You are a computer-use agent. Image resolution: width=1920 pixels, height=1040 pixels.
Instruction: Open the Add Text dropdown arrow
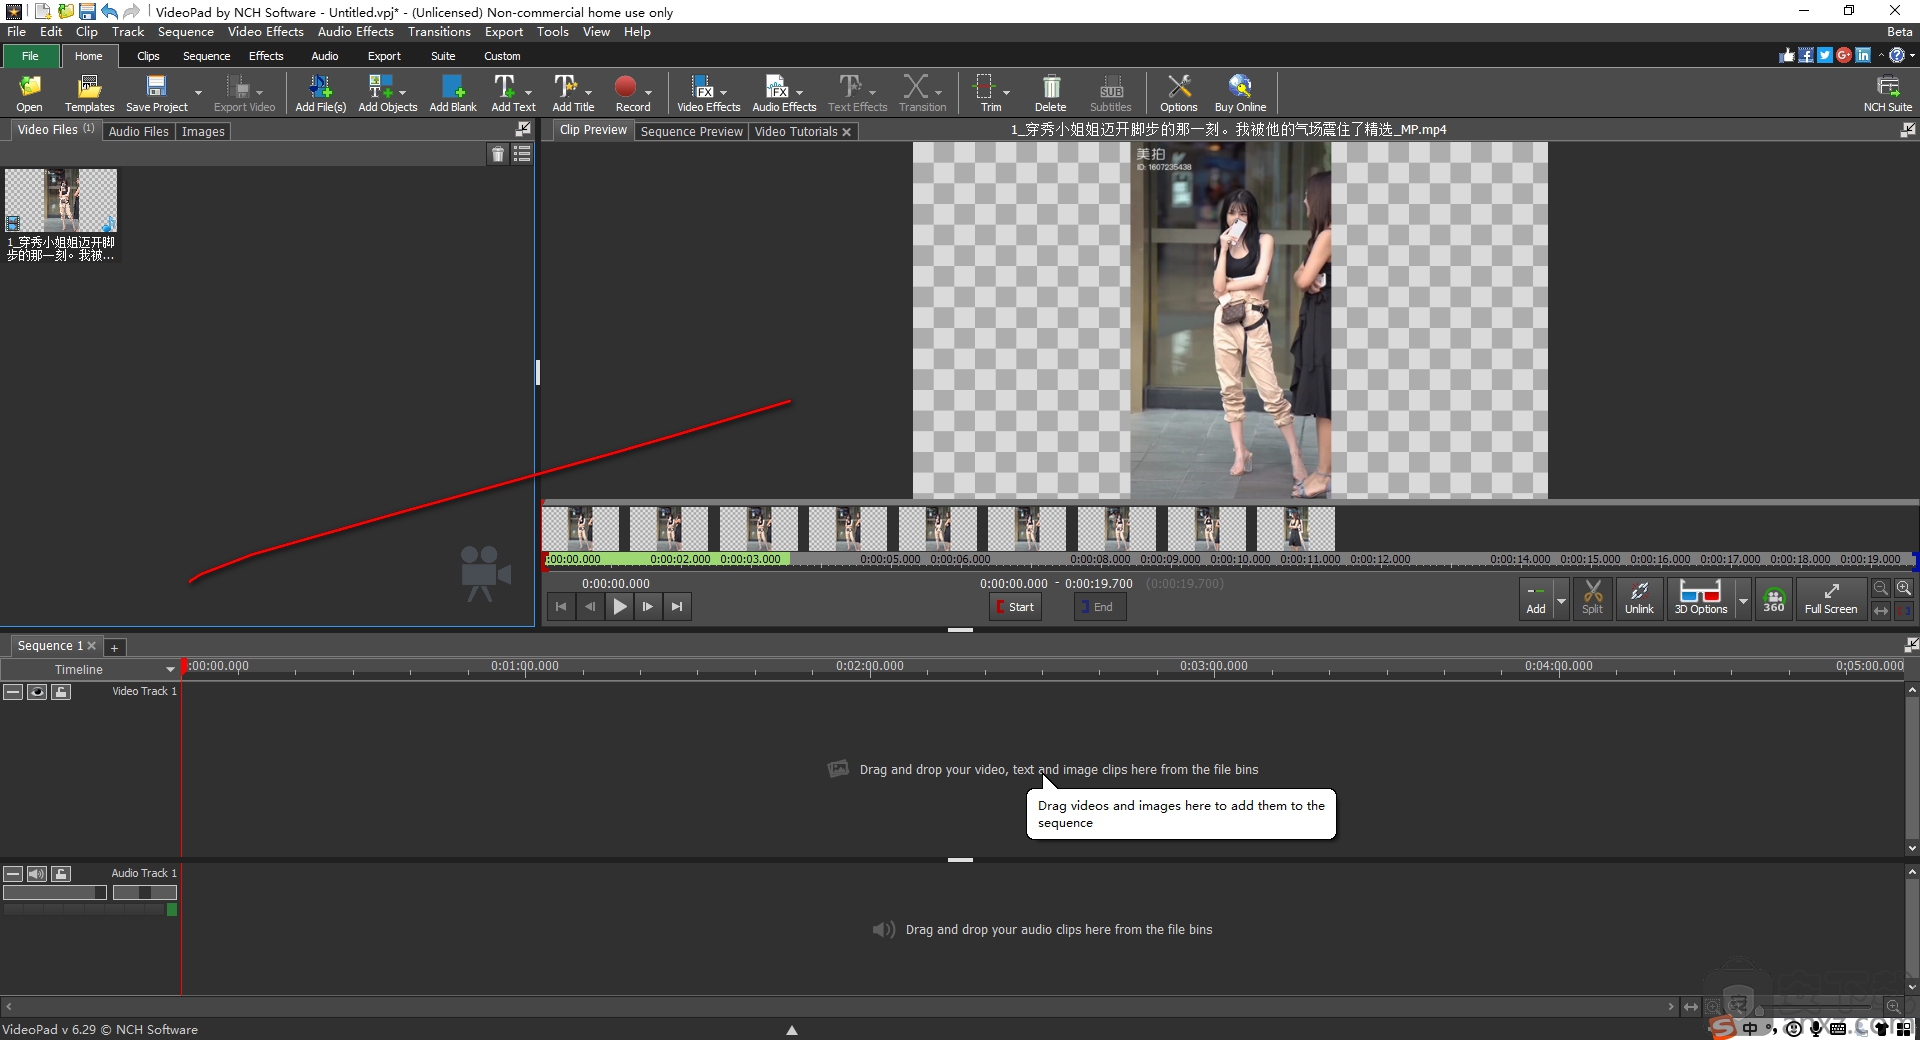(528, 91)
